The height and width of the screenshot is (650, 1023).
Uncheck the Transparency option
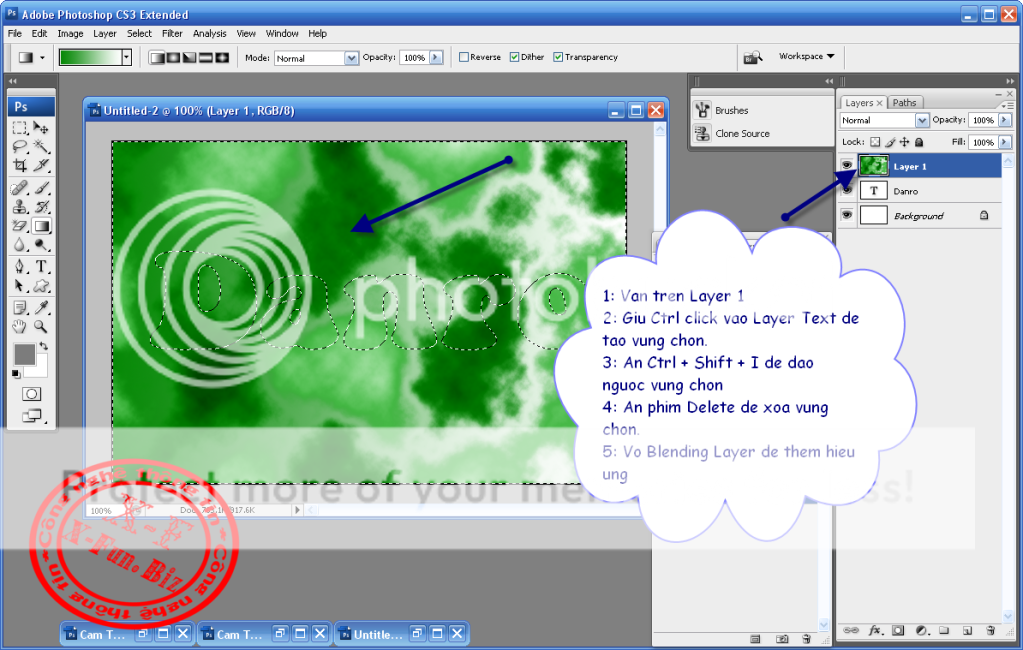tap(558, 57)
